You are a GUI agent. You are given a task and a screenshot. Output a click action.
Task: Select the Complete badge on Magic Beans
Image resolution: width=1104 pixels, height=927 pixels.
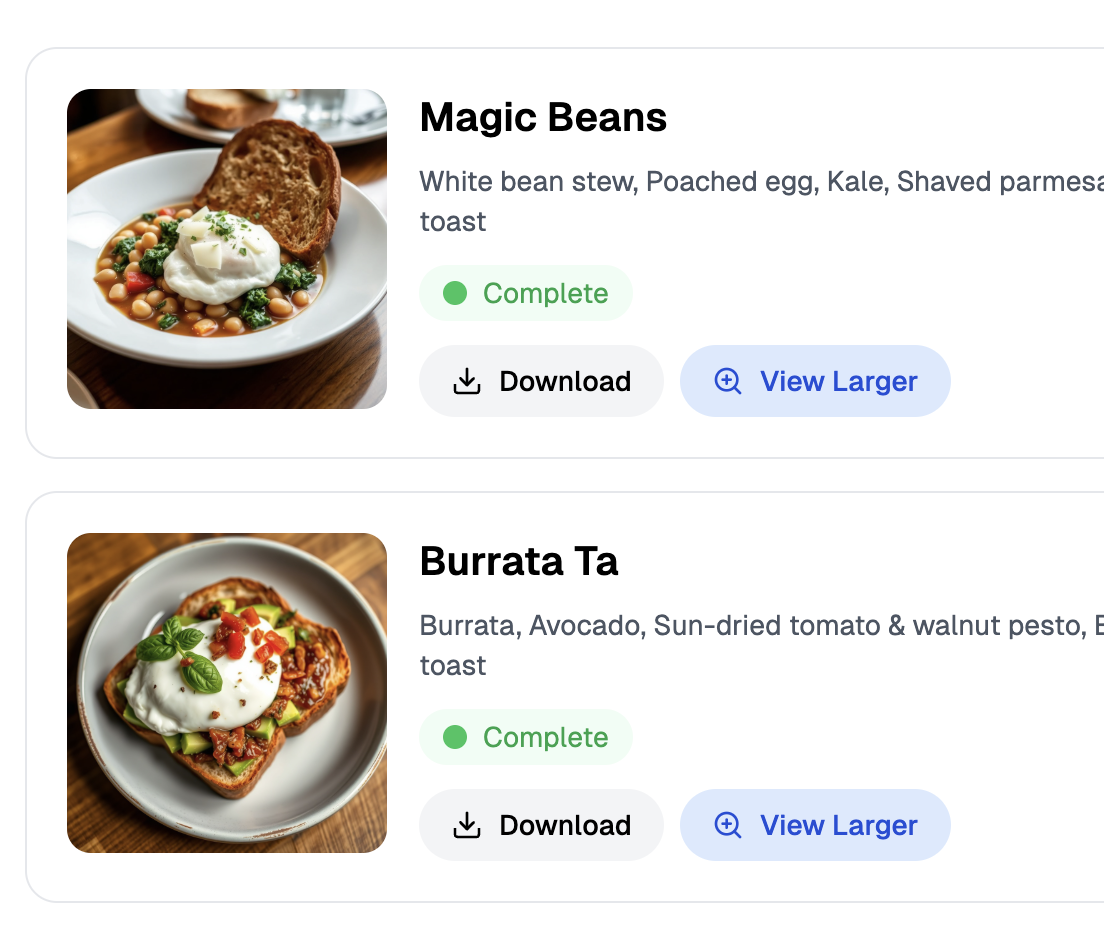coord(526,293)
